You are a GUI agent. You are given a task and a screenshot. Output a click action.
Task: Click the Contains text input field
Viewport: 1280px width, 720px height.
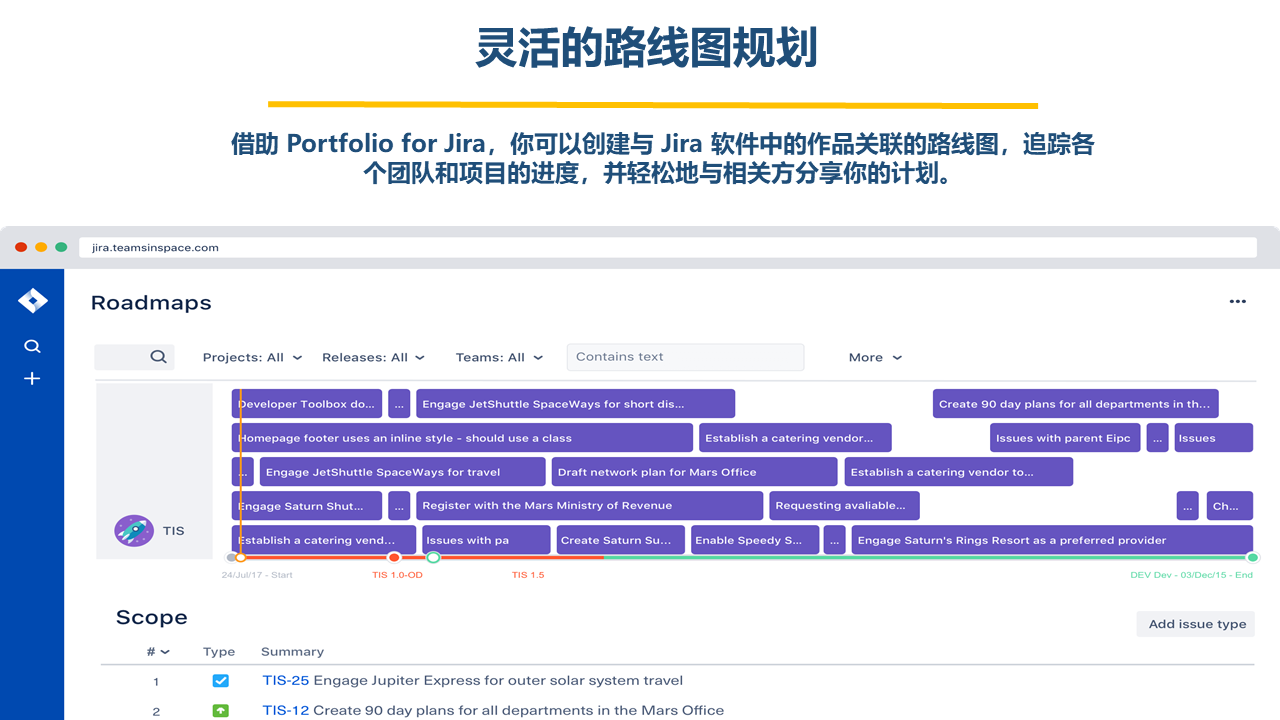tap(685, 357)
